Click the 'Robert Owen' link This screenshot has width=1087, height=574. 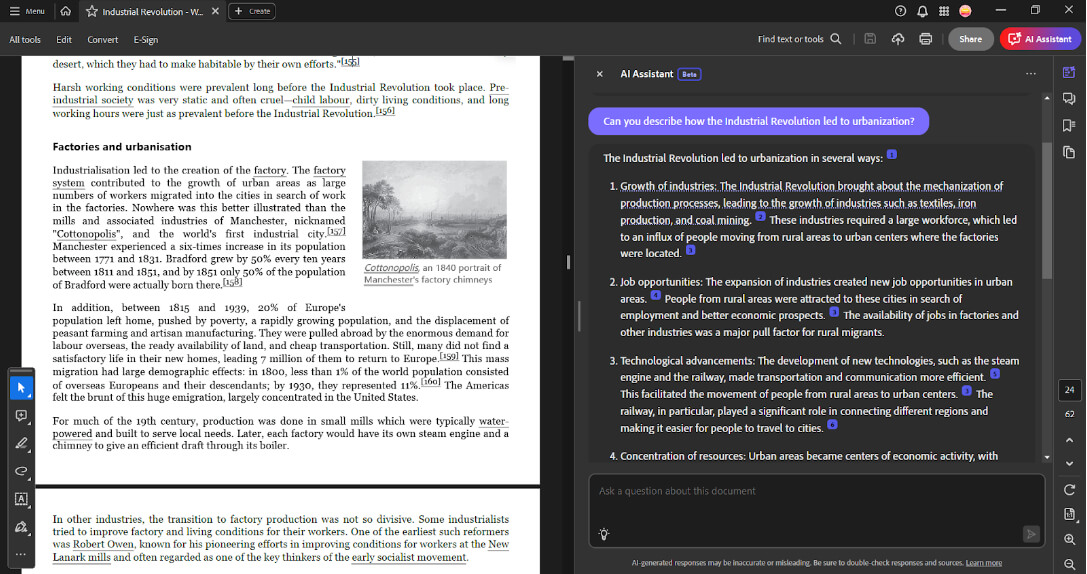click(103, 544)
